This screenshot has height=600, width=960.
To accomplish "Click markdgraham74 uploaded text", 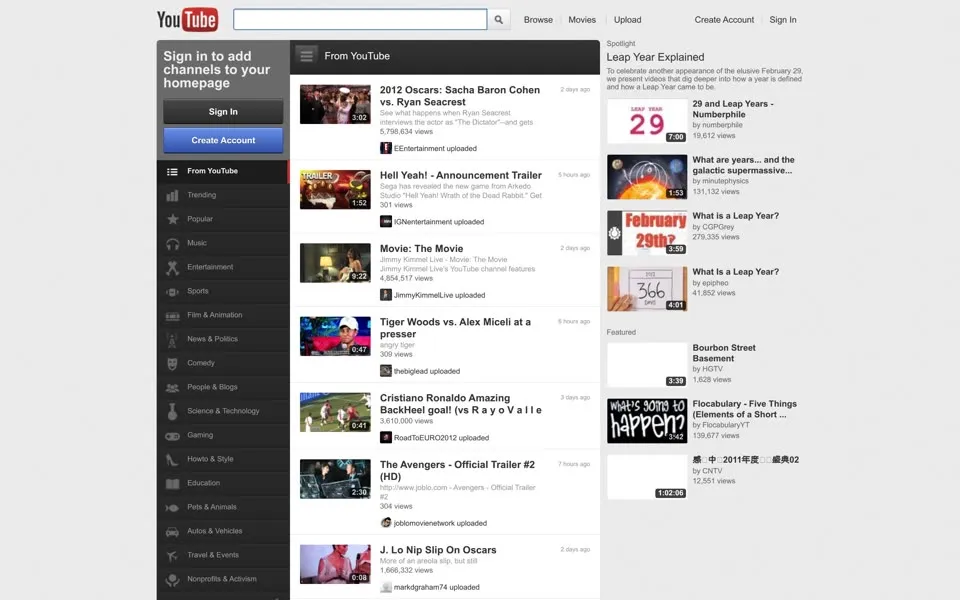I will (x=437, y=587).
